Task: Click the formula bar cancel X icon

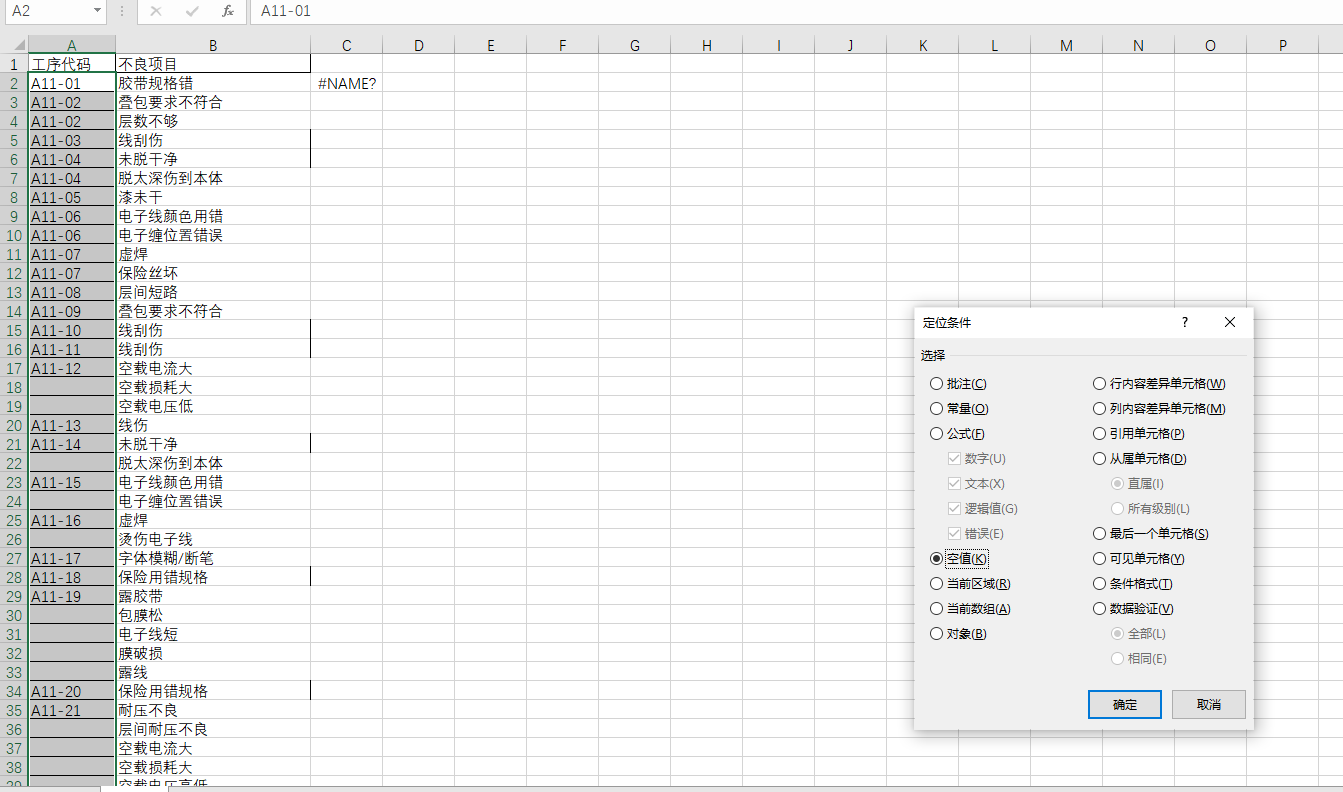Action: coord(156,11)
